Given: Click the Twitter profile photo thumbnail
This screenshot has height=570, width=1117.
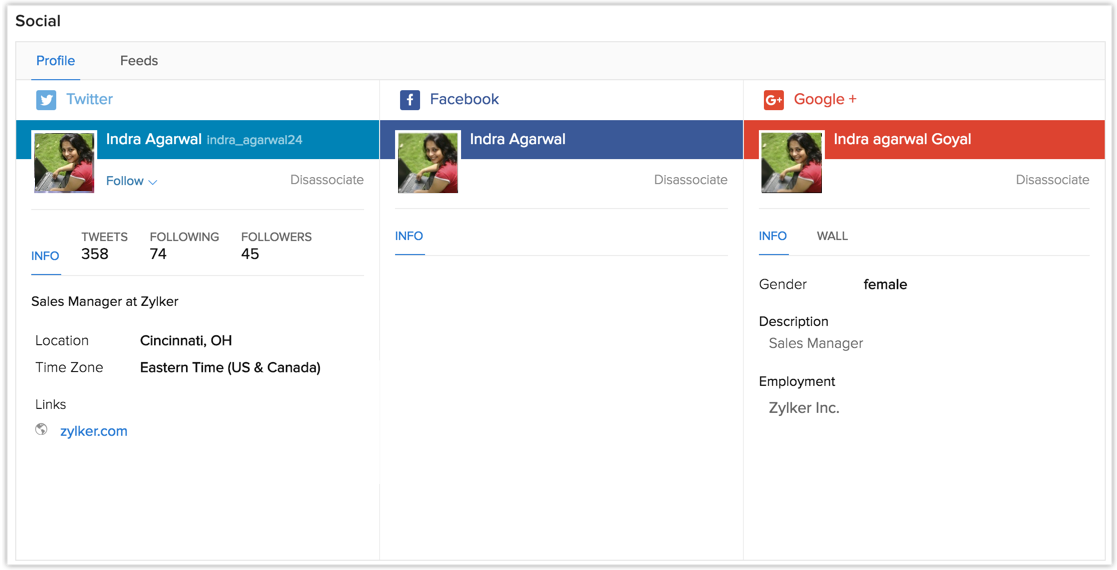Looking at the screenshot, I should click(64, 161).
